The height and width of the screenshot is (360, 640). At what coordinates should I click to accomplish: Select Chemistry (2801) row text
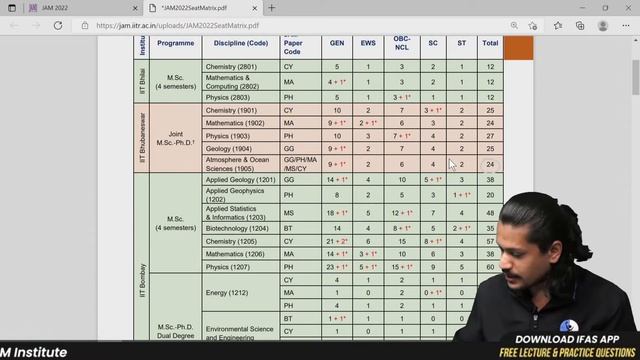(x=231, y=67)
